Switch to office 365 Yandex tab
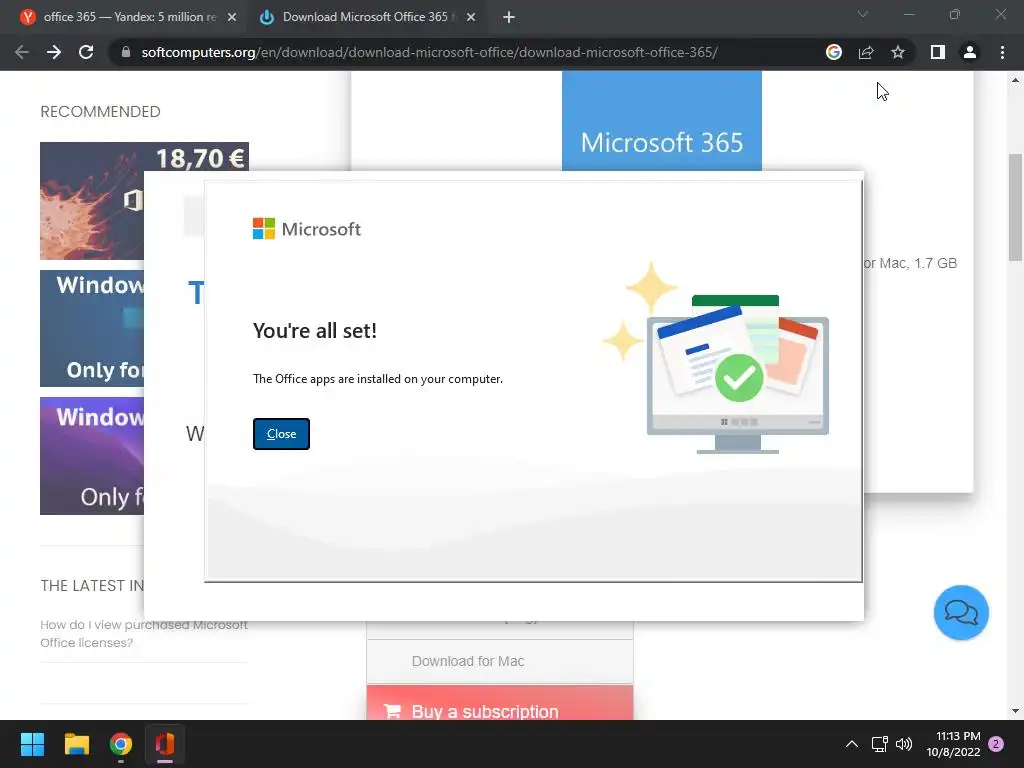 [124, 17]
